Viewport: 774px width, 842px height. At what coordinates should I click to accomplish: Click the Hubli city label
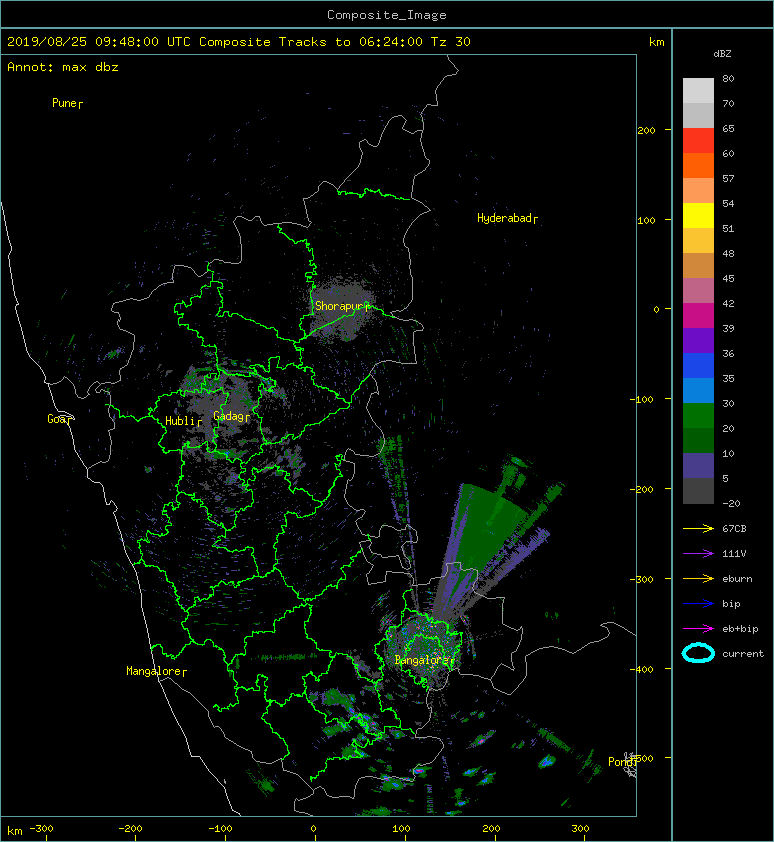(x=183, y=421)
